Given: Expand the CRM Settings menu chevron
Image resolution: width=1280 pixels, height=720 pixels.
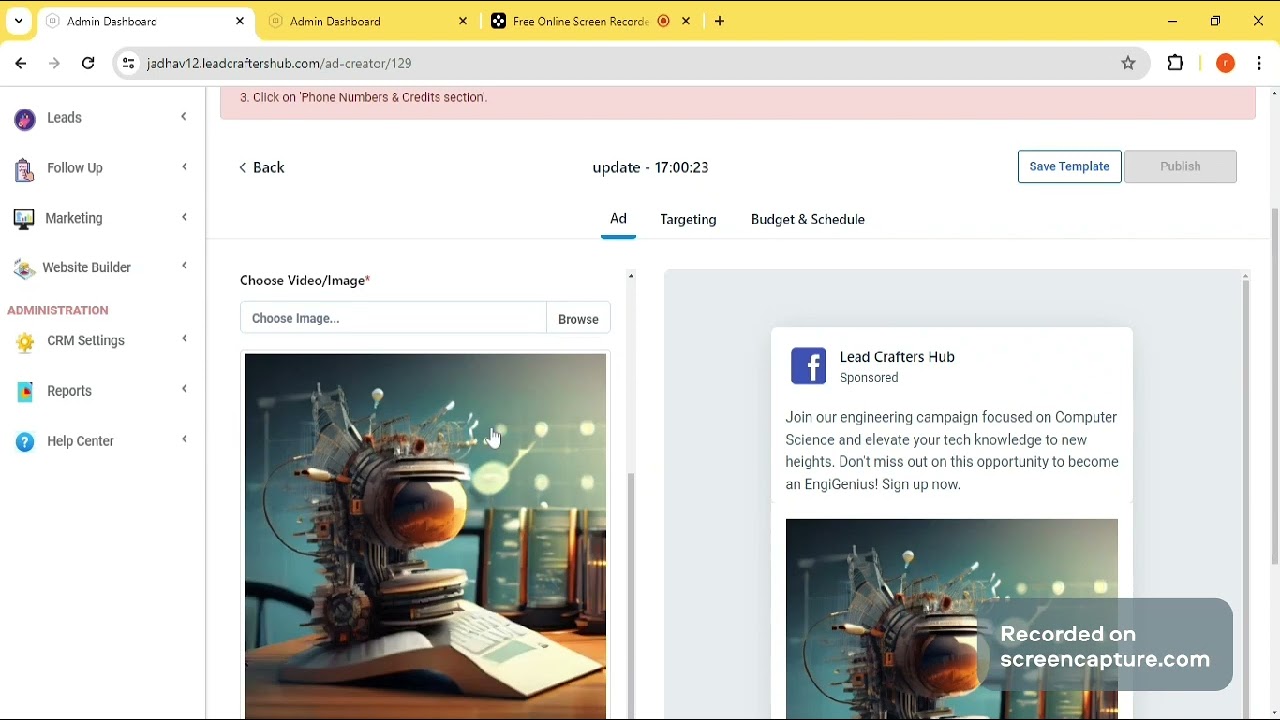Looking at the screenshot, I should pos(184,339).
